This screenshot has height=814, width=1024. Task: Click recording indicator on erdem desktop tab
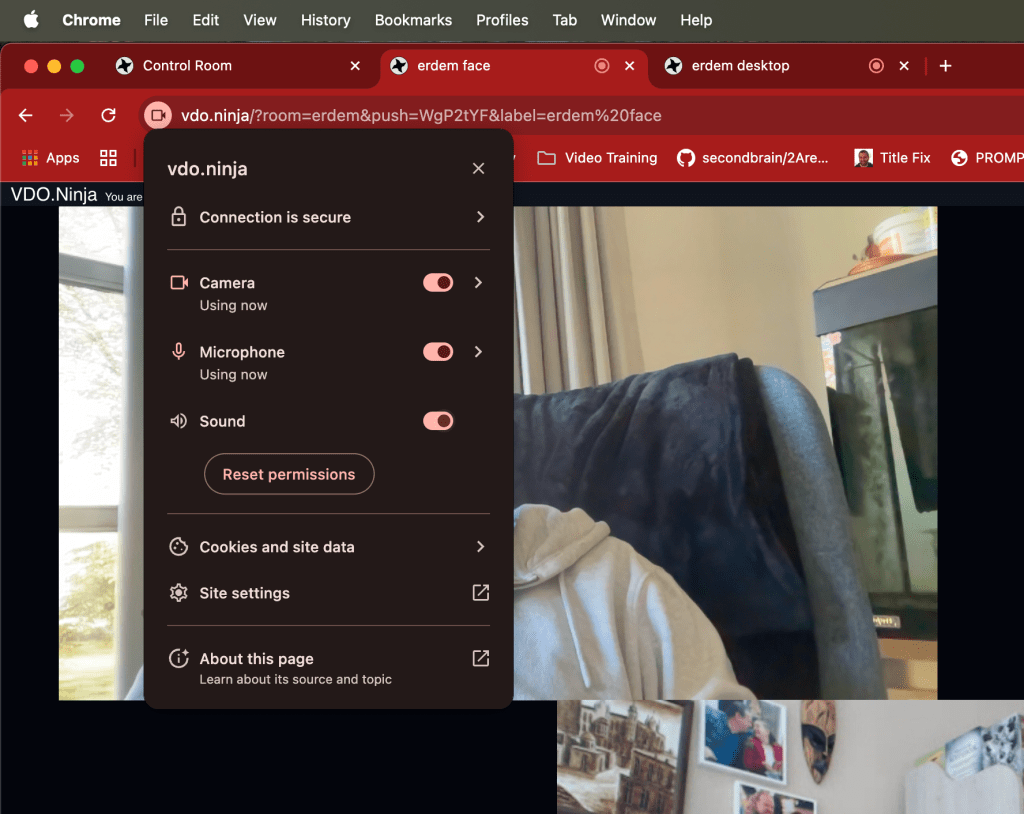(876, 65)
